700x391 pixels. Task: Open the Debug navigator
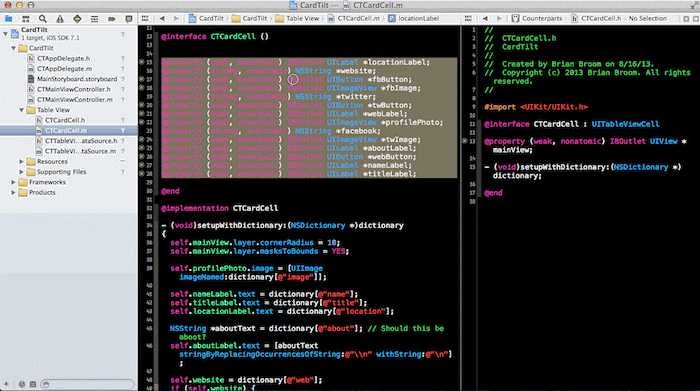[94, 19]
